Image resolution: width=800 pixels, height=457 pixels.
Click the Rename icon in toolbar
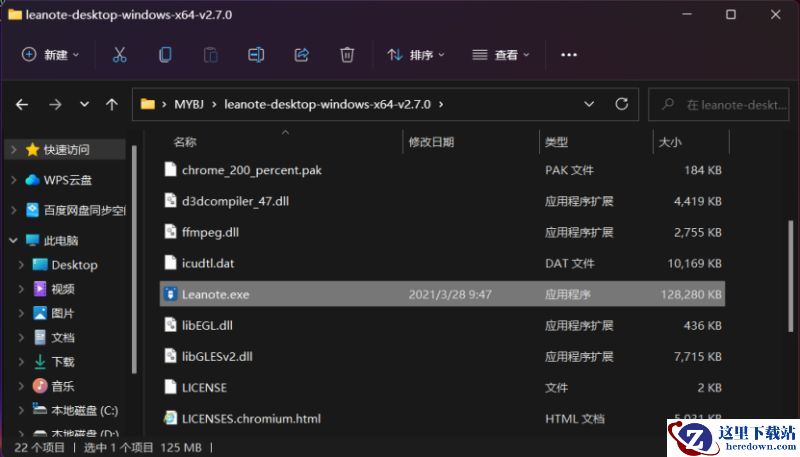point(256,55)
